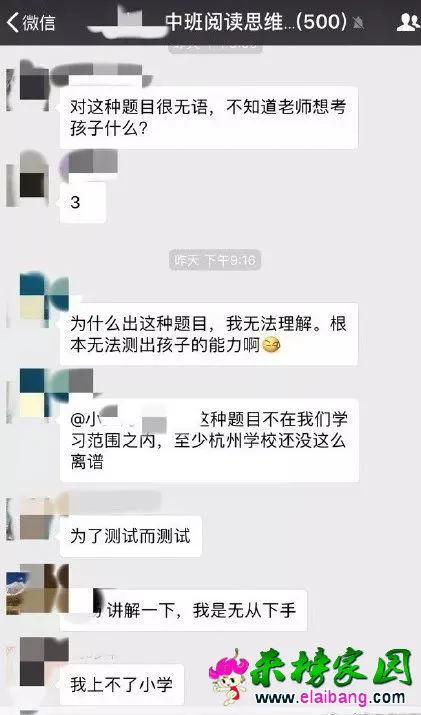Tap avatar beside the @小 mention message

click(x=41, y=393)
